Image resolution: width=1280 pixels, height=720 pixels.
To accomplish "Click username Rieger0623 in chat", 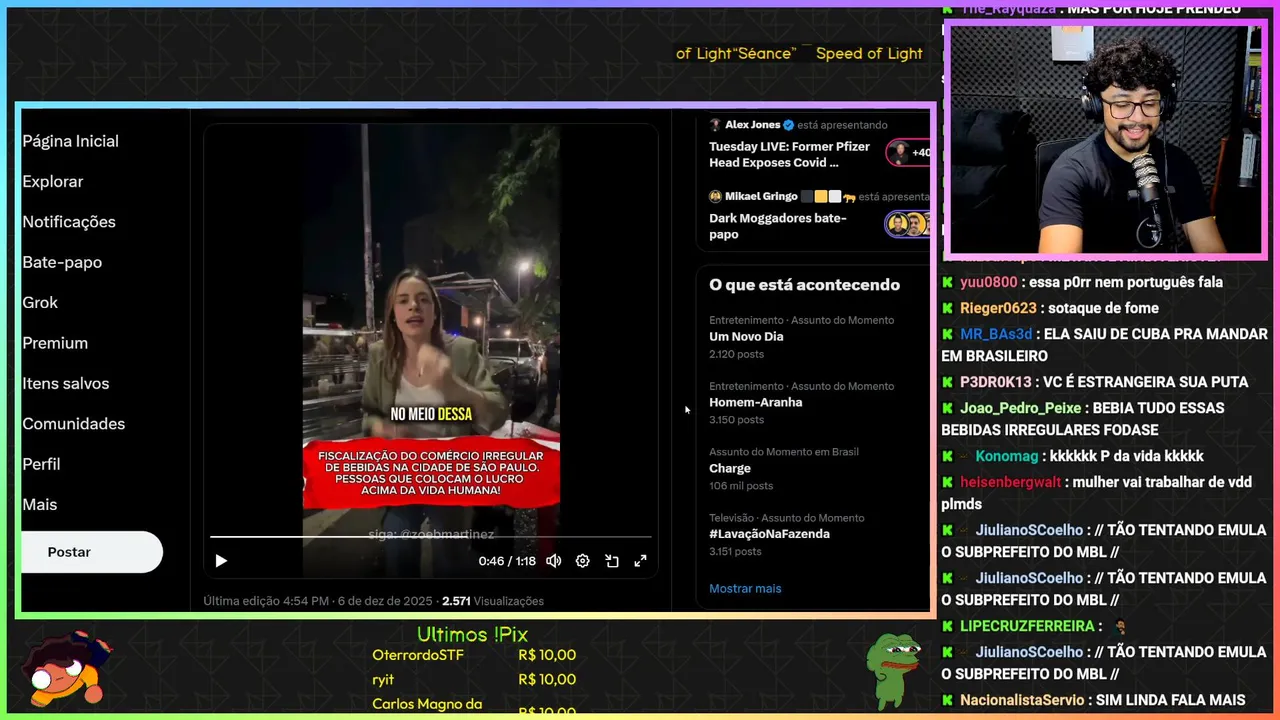I will point(998,308).
